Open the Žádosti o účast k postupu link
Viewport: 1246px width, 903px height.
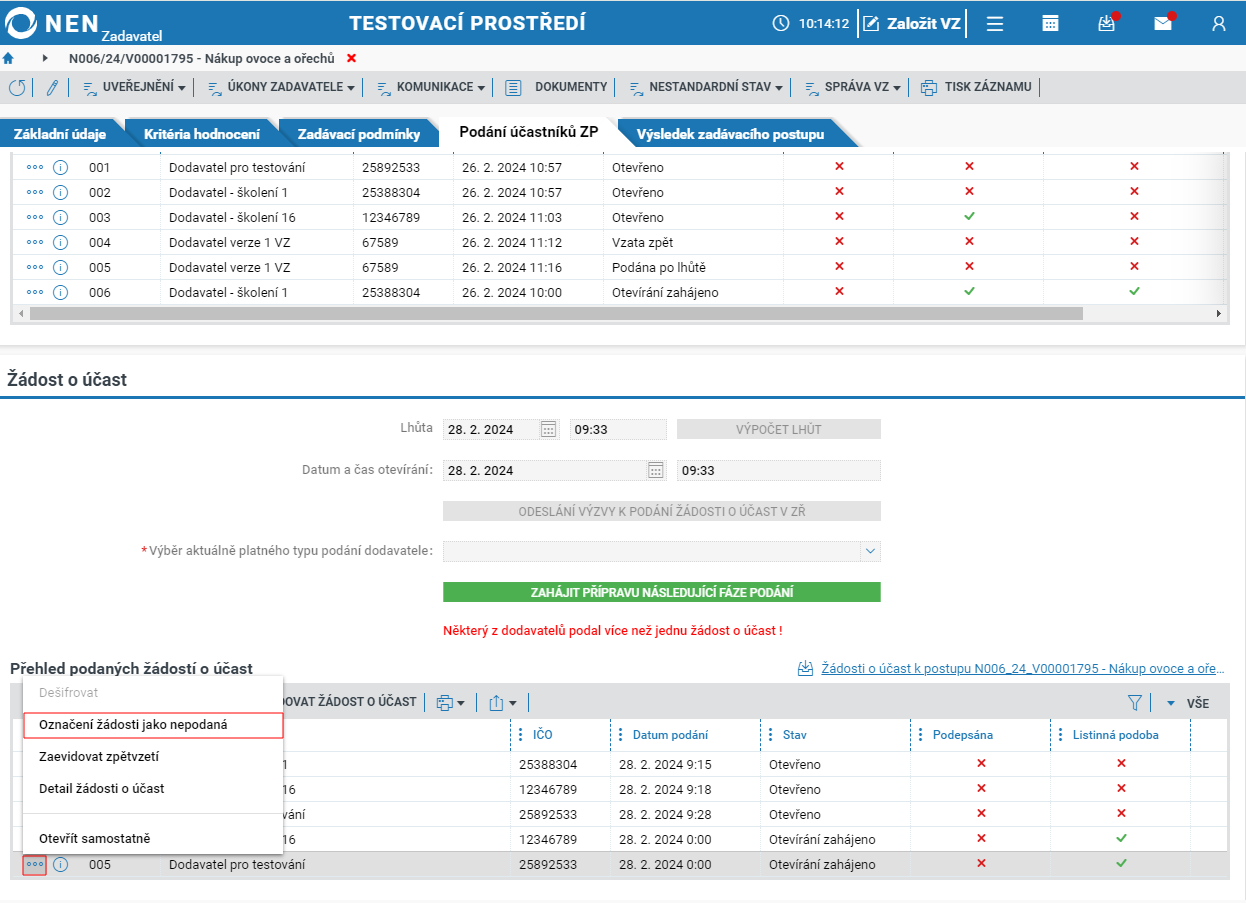[1022, 668]
